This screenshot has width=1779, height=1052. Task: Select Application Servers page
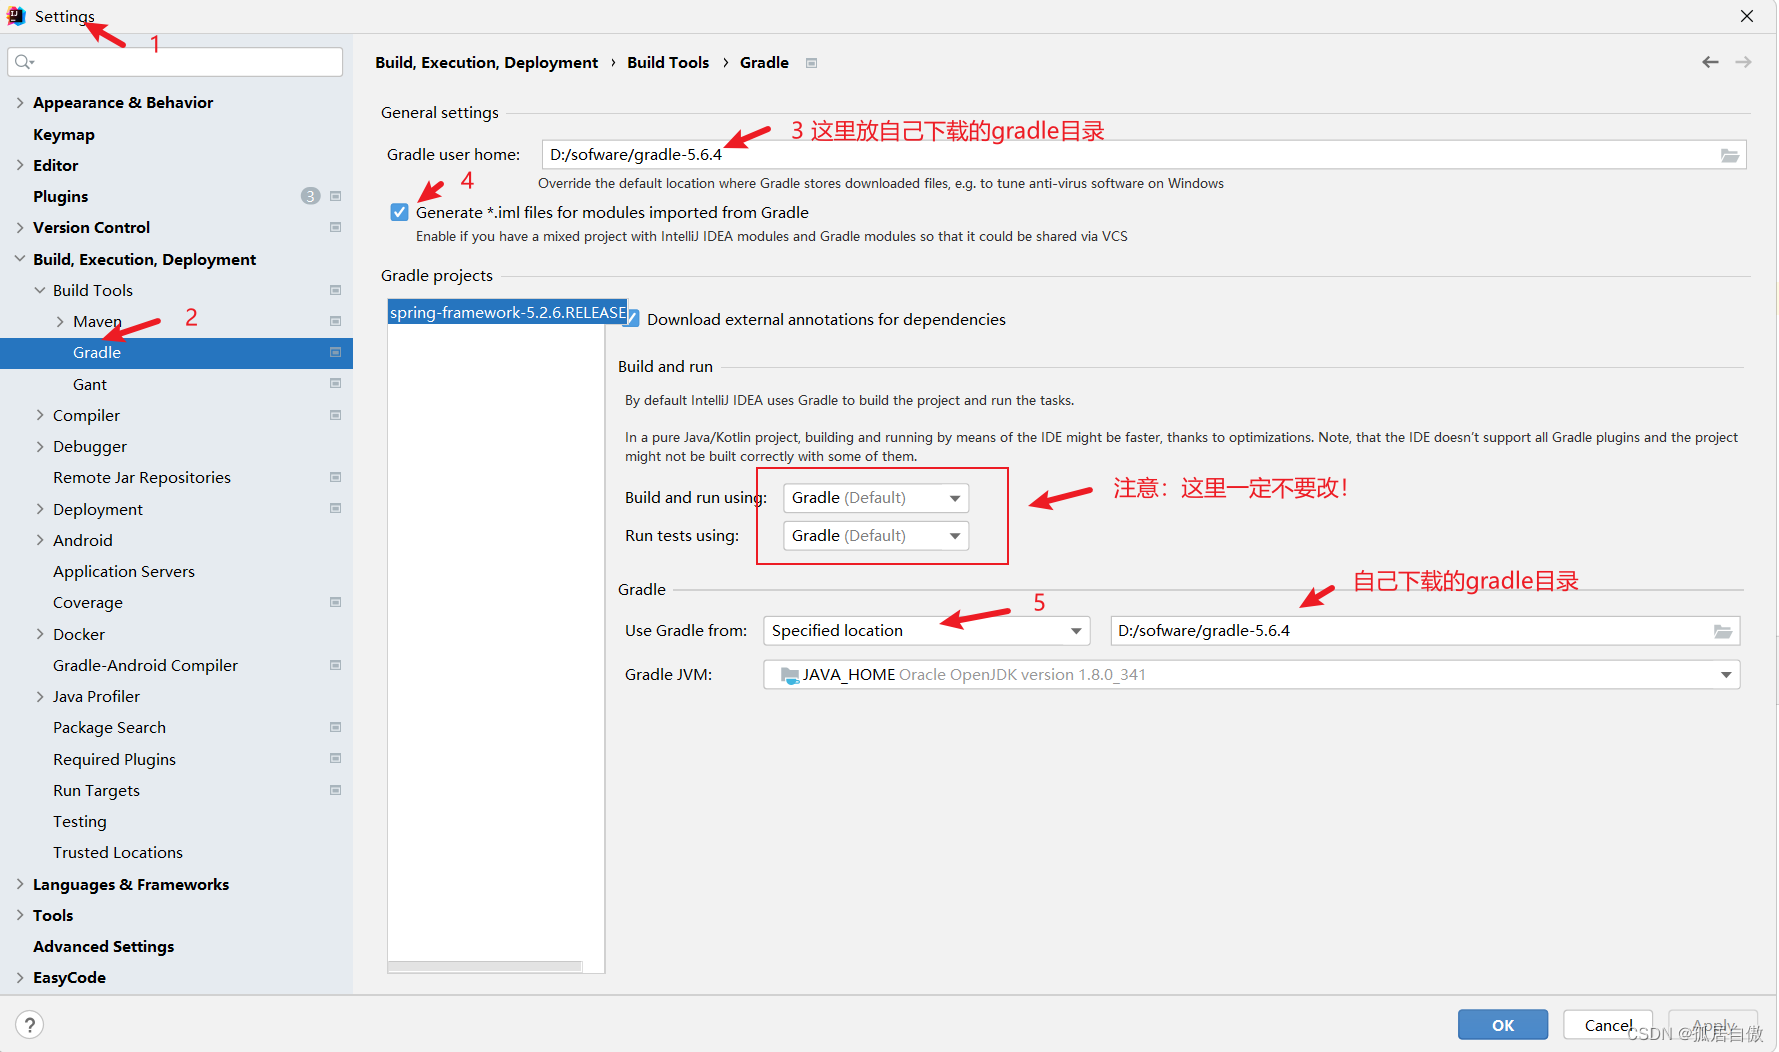click(x=124, y=571)
